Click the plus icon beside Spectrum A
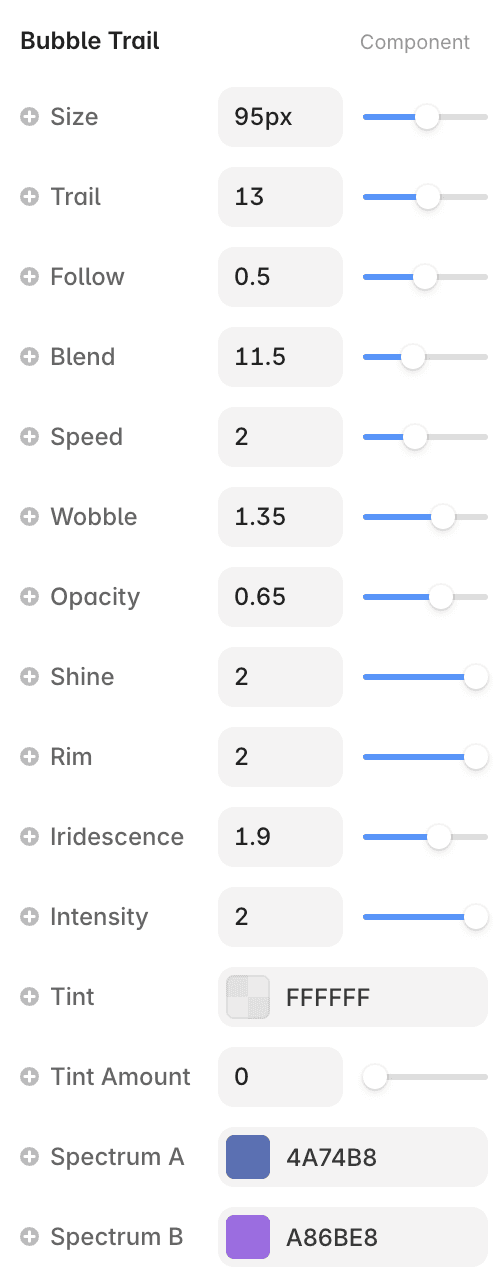The image size is (502, 1286). point(30,1157)
